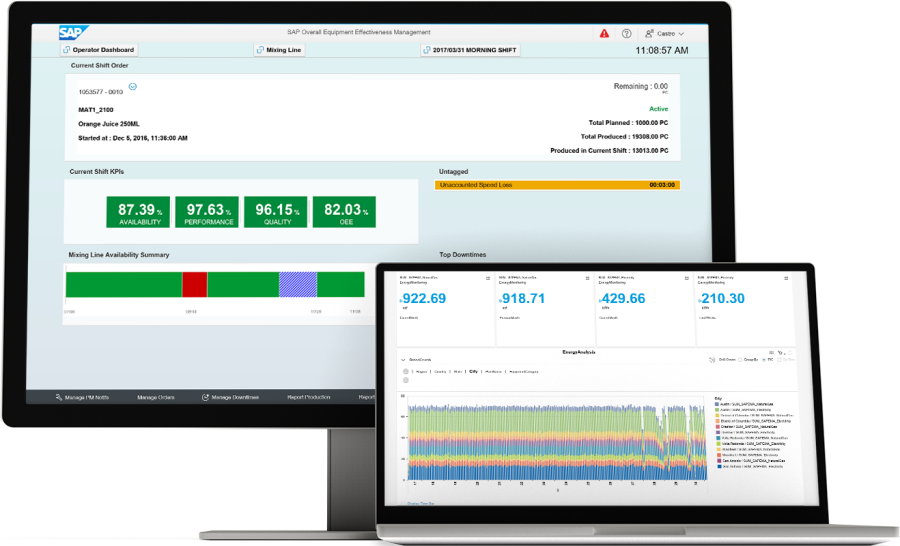Click 'Produced in Current Shift : 13013.00 PC'
The width and height of the screenshot is (900, 546).
coord(609,150)
